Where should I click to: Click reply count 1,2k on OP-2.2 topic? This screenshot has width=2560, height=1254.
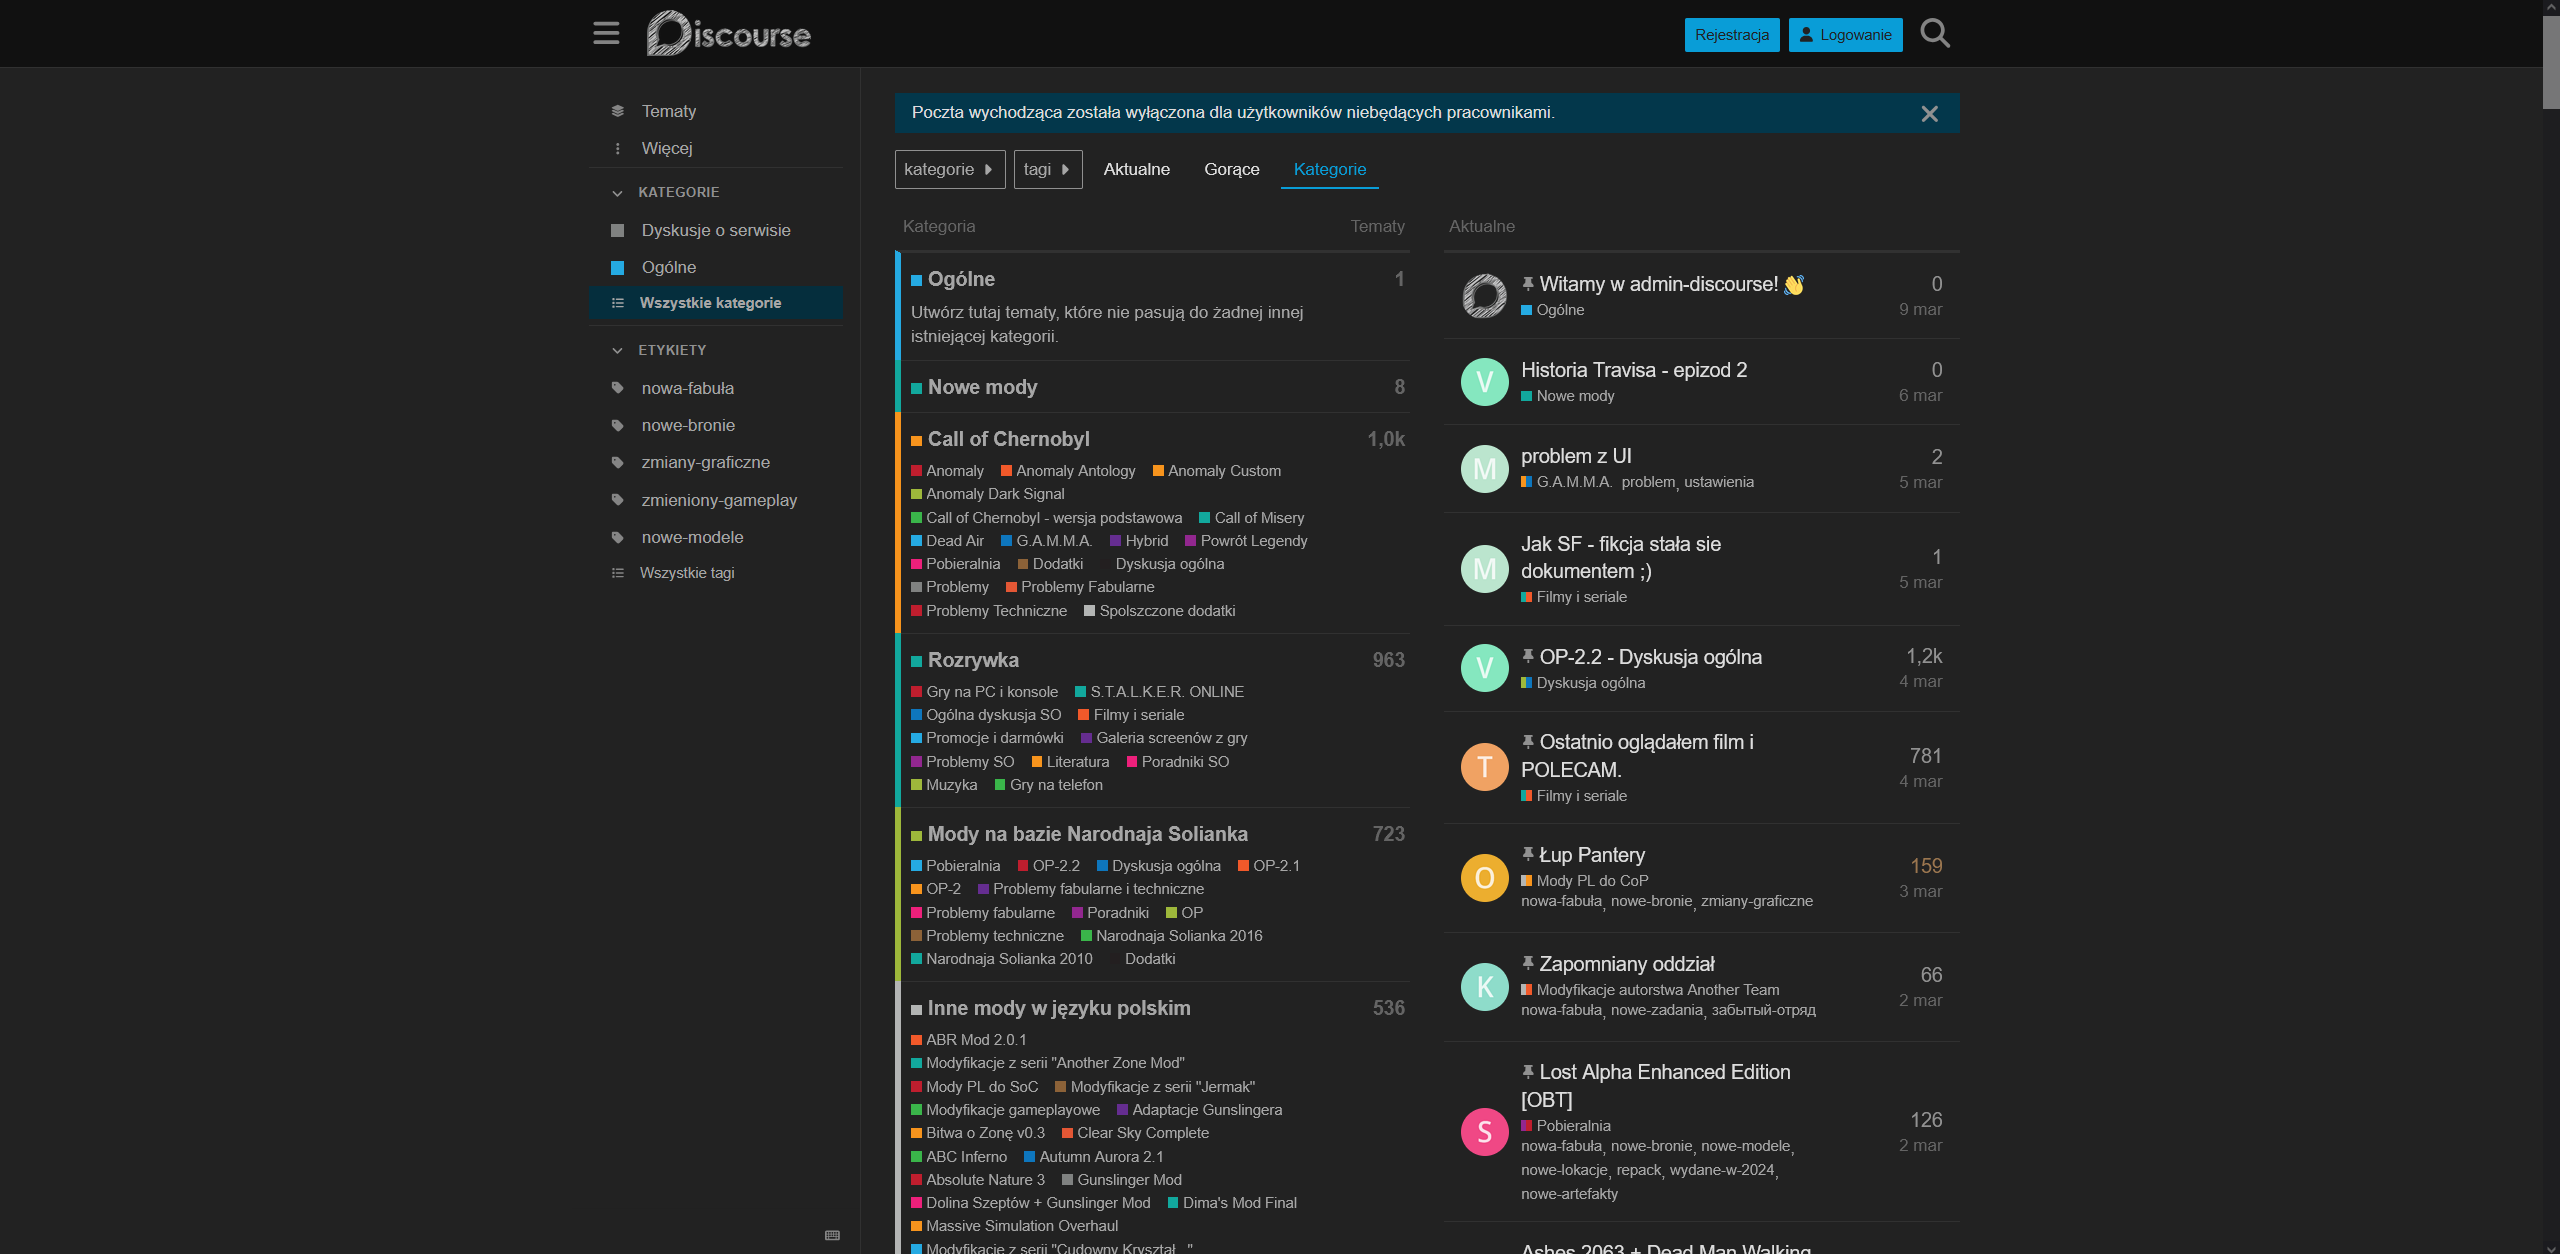(x=1923, y=656)
